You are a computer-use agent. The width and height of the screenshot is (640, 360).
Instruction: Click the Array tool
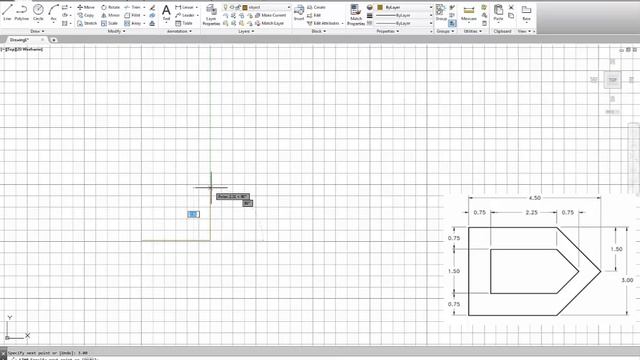132,23
